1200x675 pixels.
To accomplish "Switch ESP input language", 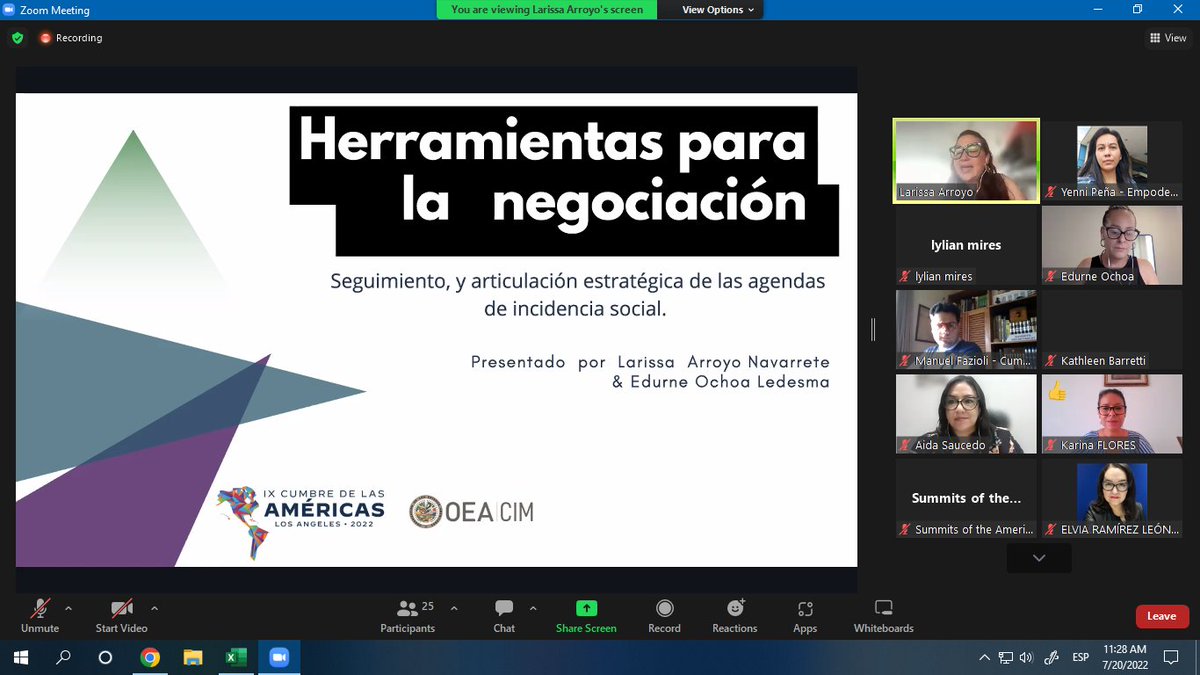I will (1081, 657).
